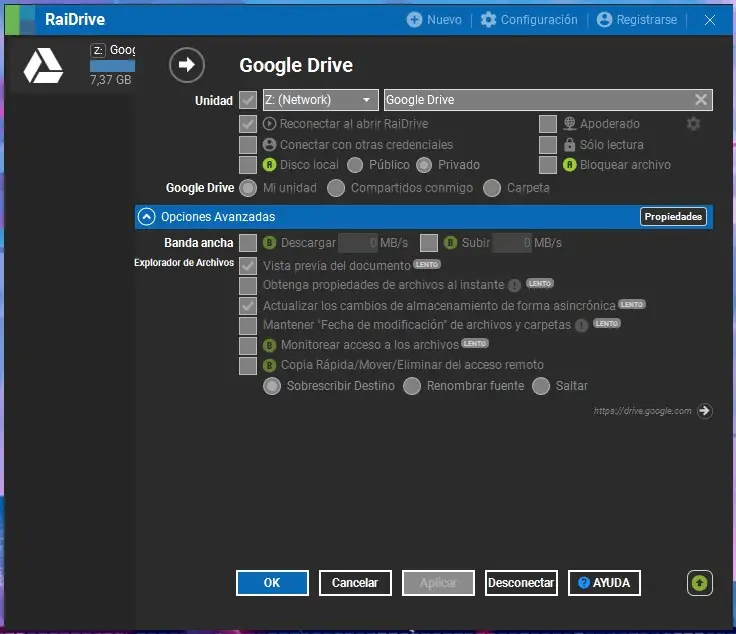
Task: Enable Descargar bandwidth limit checkbox
Action: 248,243
